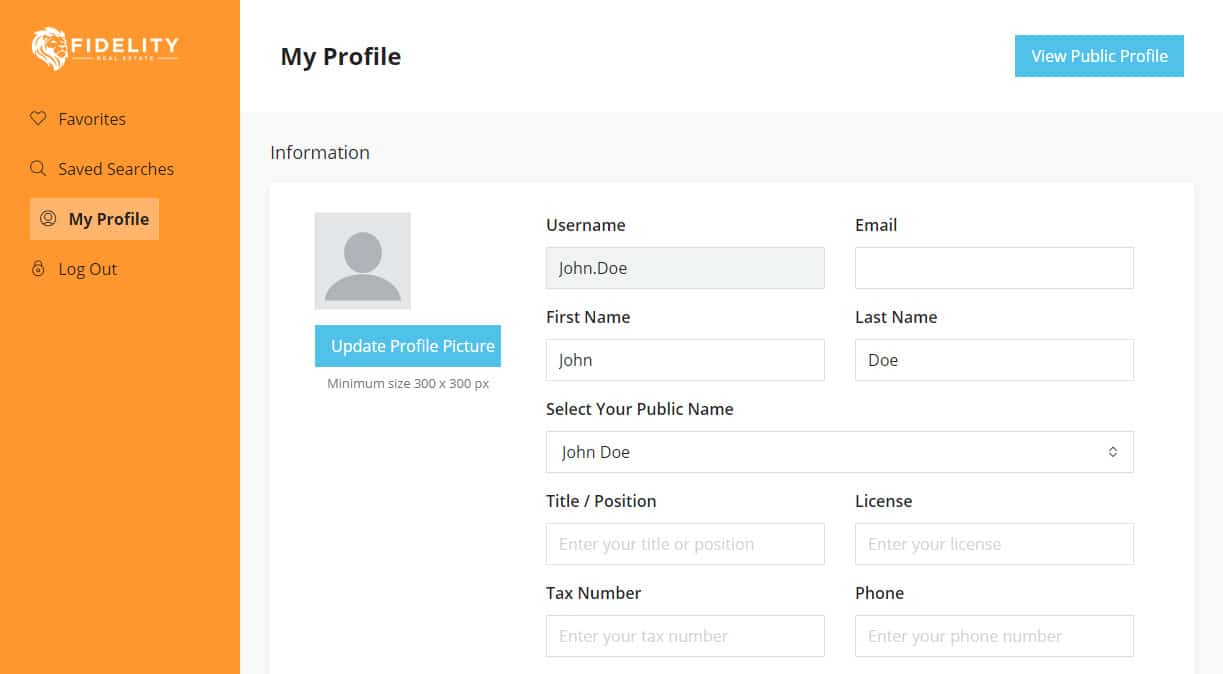Click the magnifier icon beside Saved Searches
Image resolution: width=1223 pixels, height=674 pixels.
coord(38,168)
